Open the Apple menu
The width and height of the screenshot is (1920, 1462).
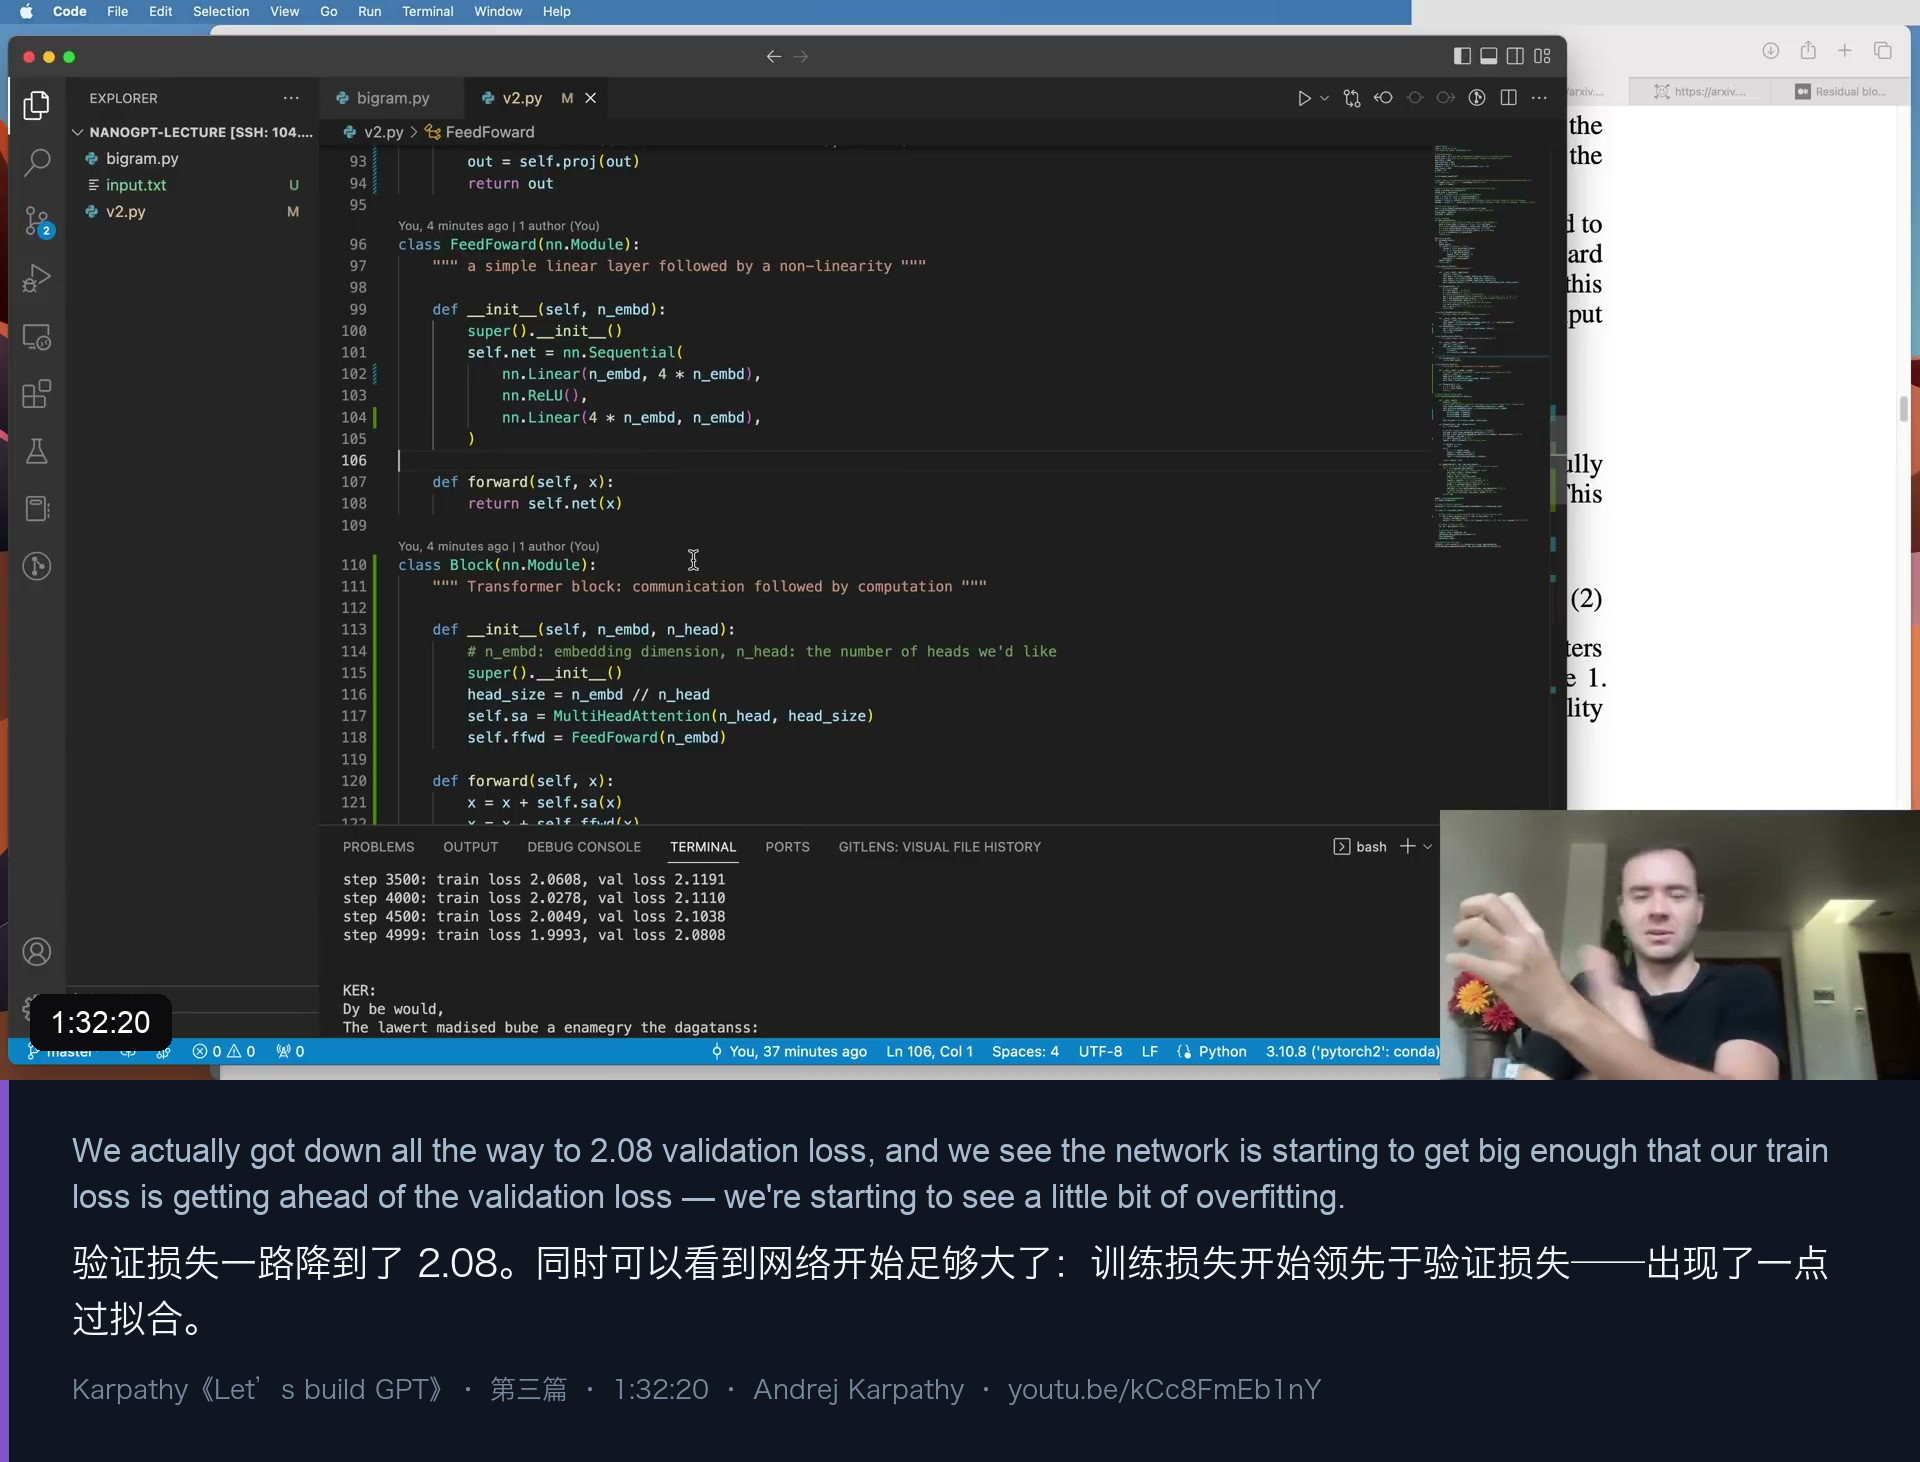pos(26,12)
